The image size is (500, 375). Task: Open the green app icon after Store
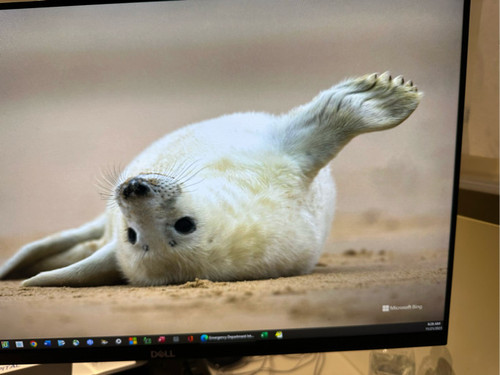click(x=147, y=340)
